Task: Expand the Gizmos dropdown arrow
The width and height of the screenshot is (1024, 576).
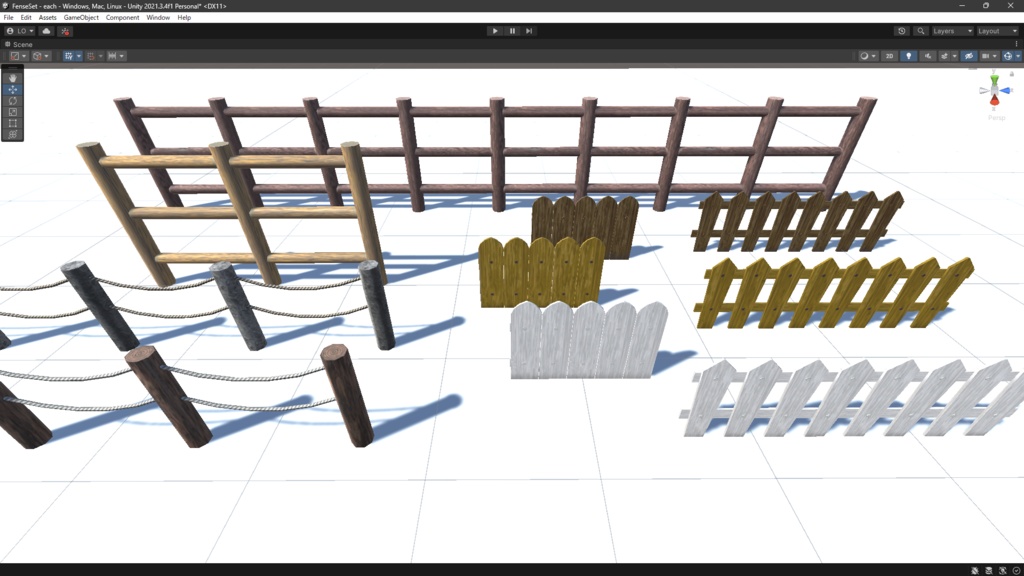Action: (1017, 56)
